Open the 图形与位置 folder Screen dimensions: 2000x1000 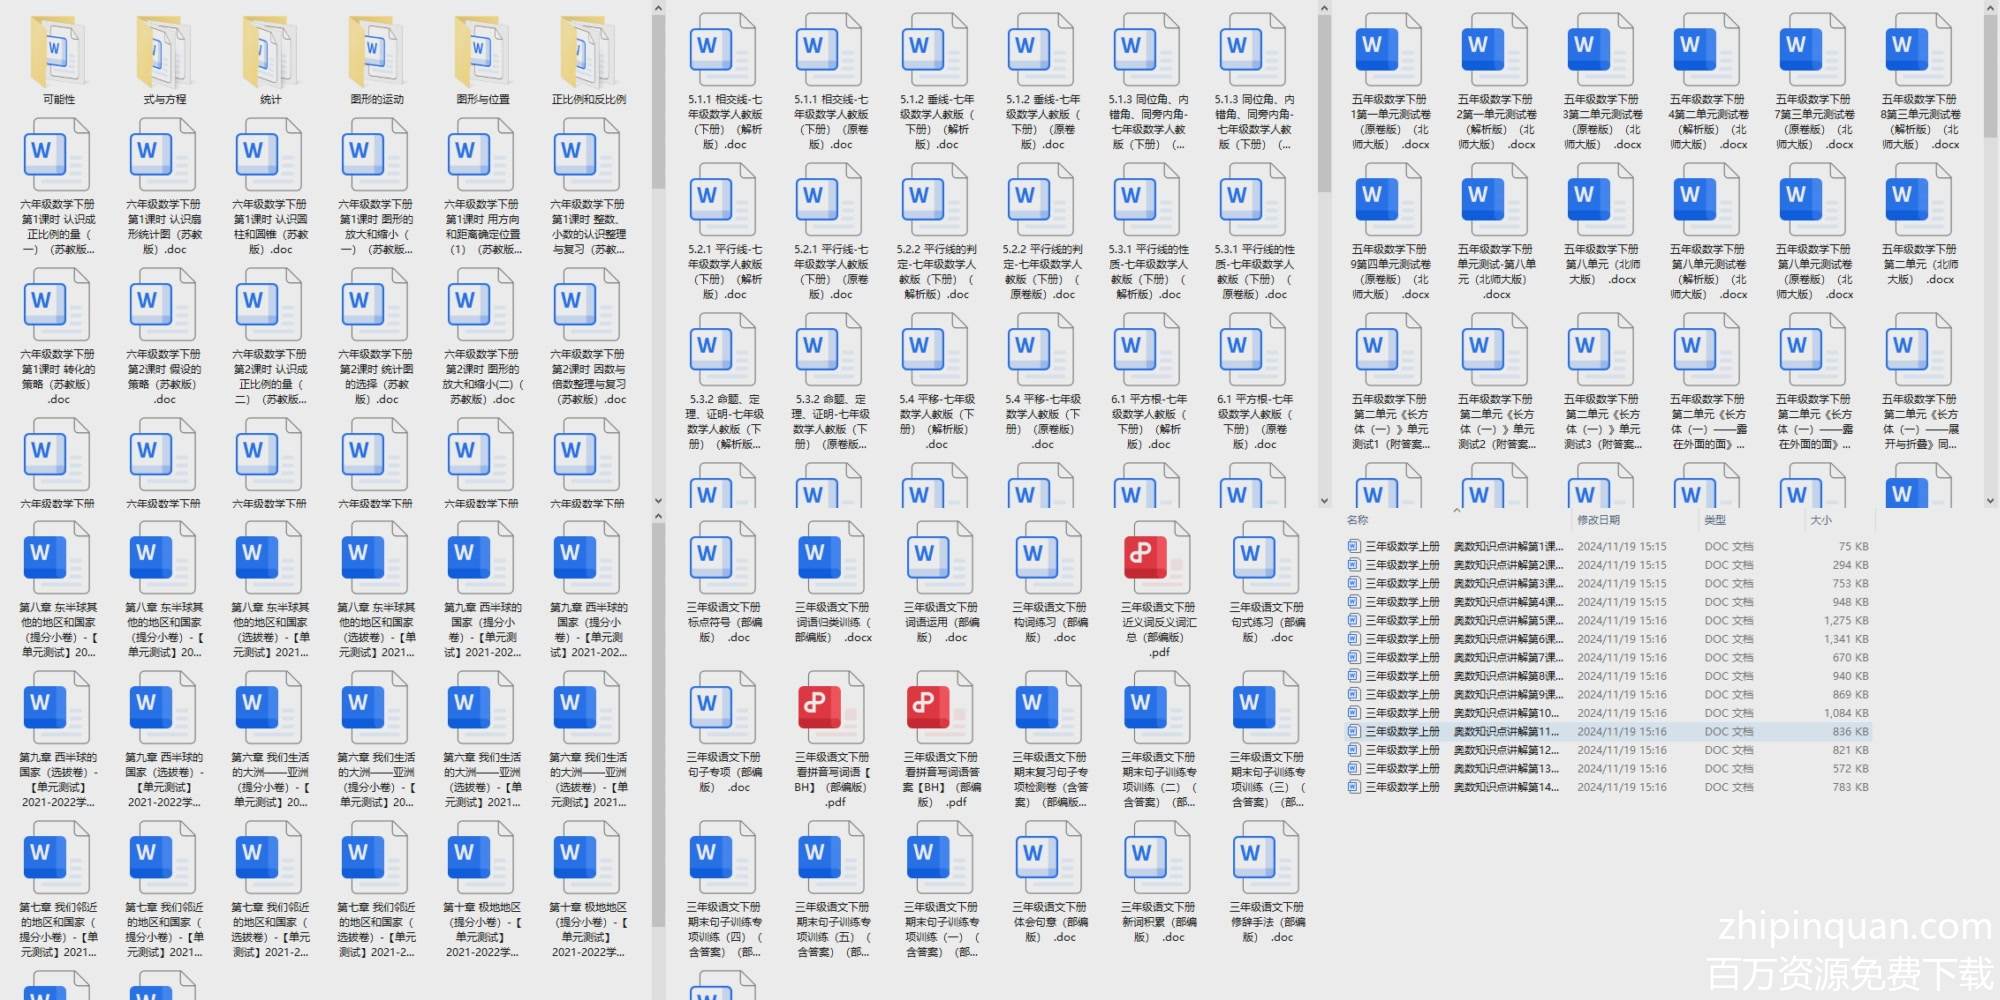point(483,52)
